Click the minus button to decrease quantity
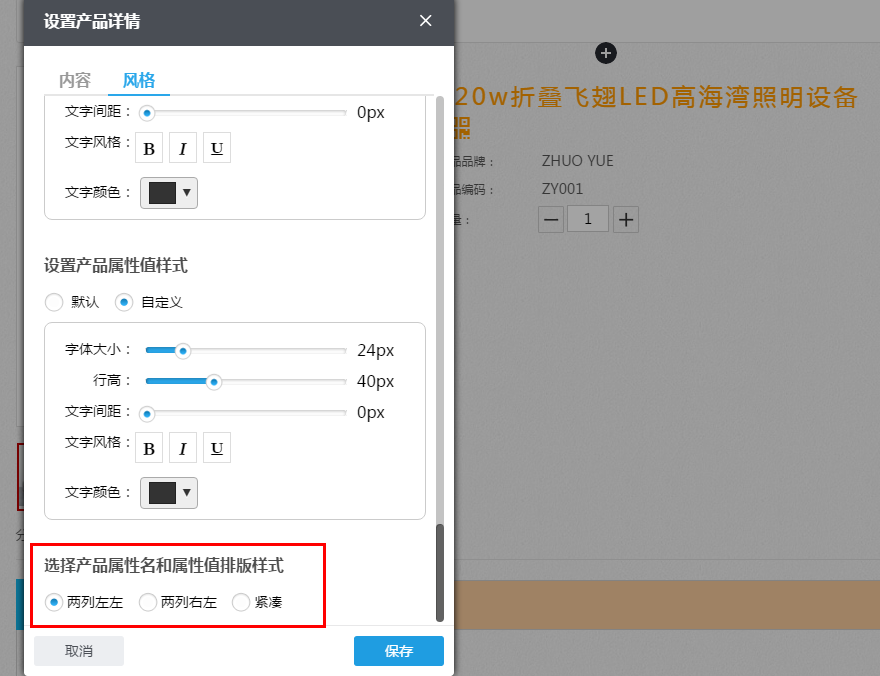Viewport: 880px width, 676px height. (x=550, y=219)
